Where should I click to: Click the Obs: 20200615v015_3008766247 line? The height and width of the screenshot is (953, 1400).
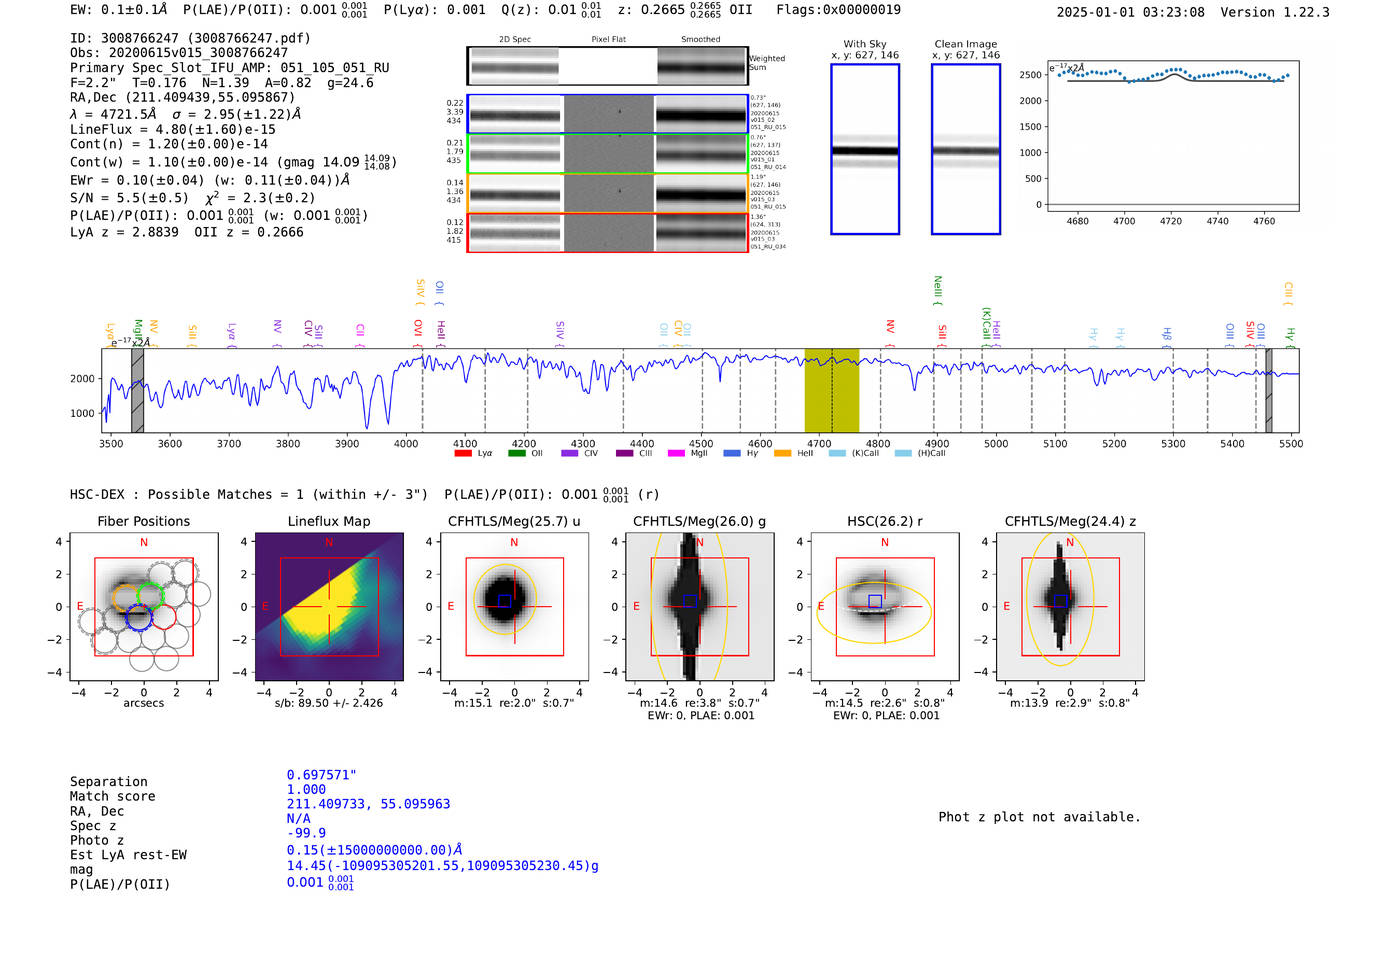tap(179, 53)
